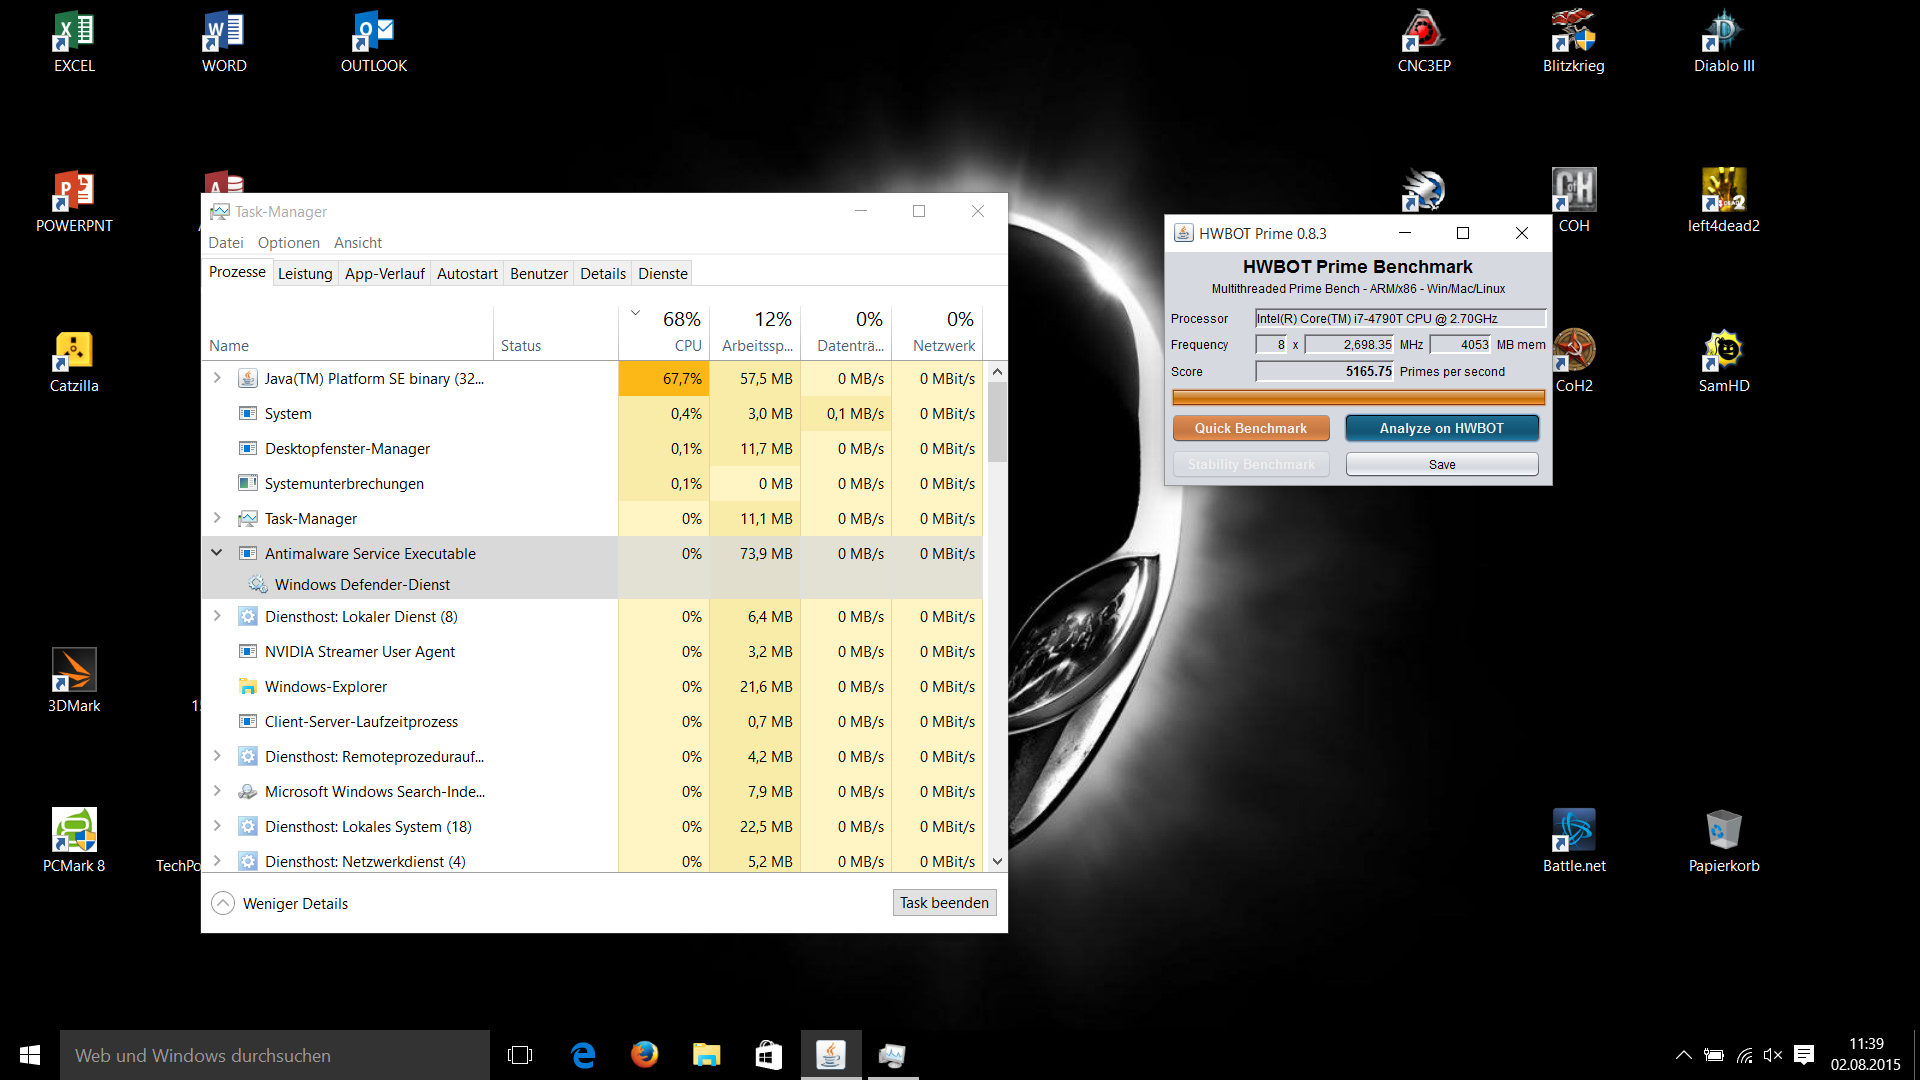This screenshot has height=1080, width=1920.
Task: Open the Papierkorb recycle bin
Action: tap(1724, 843)
